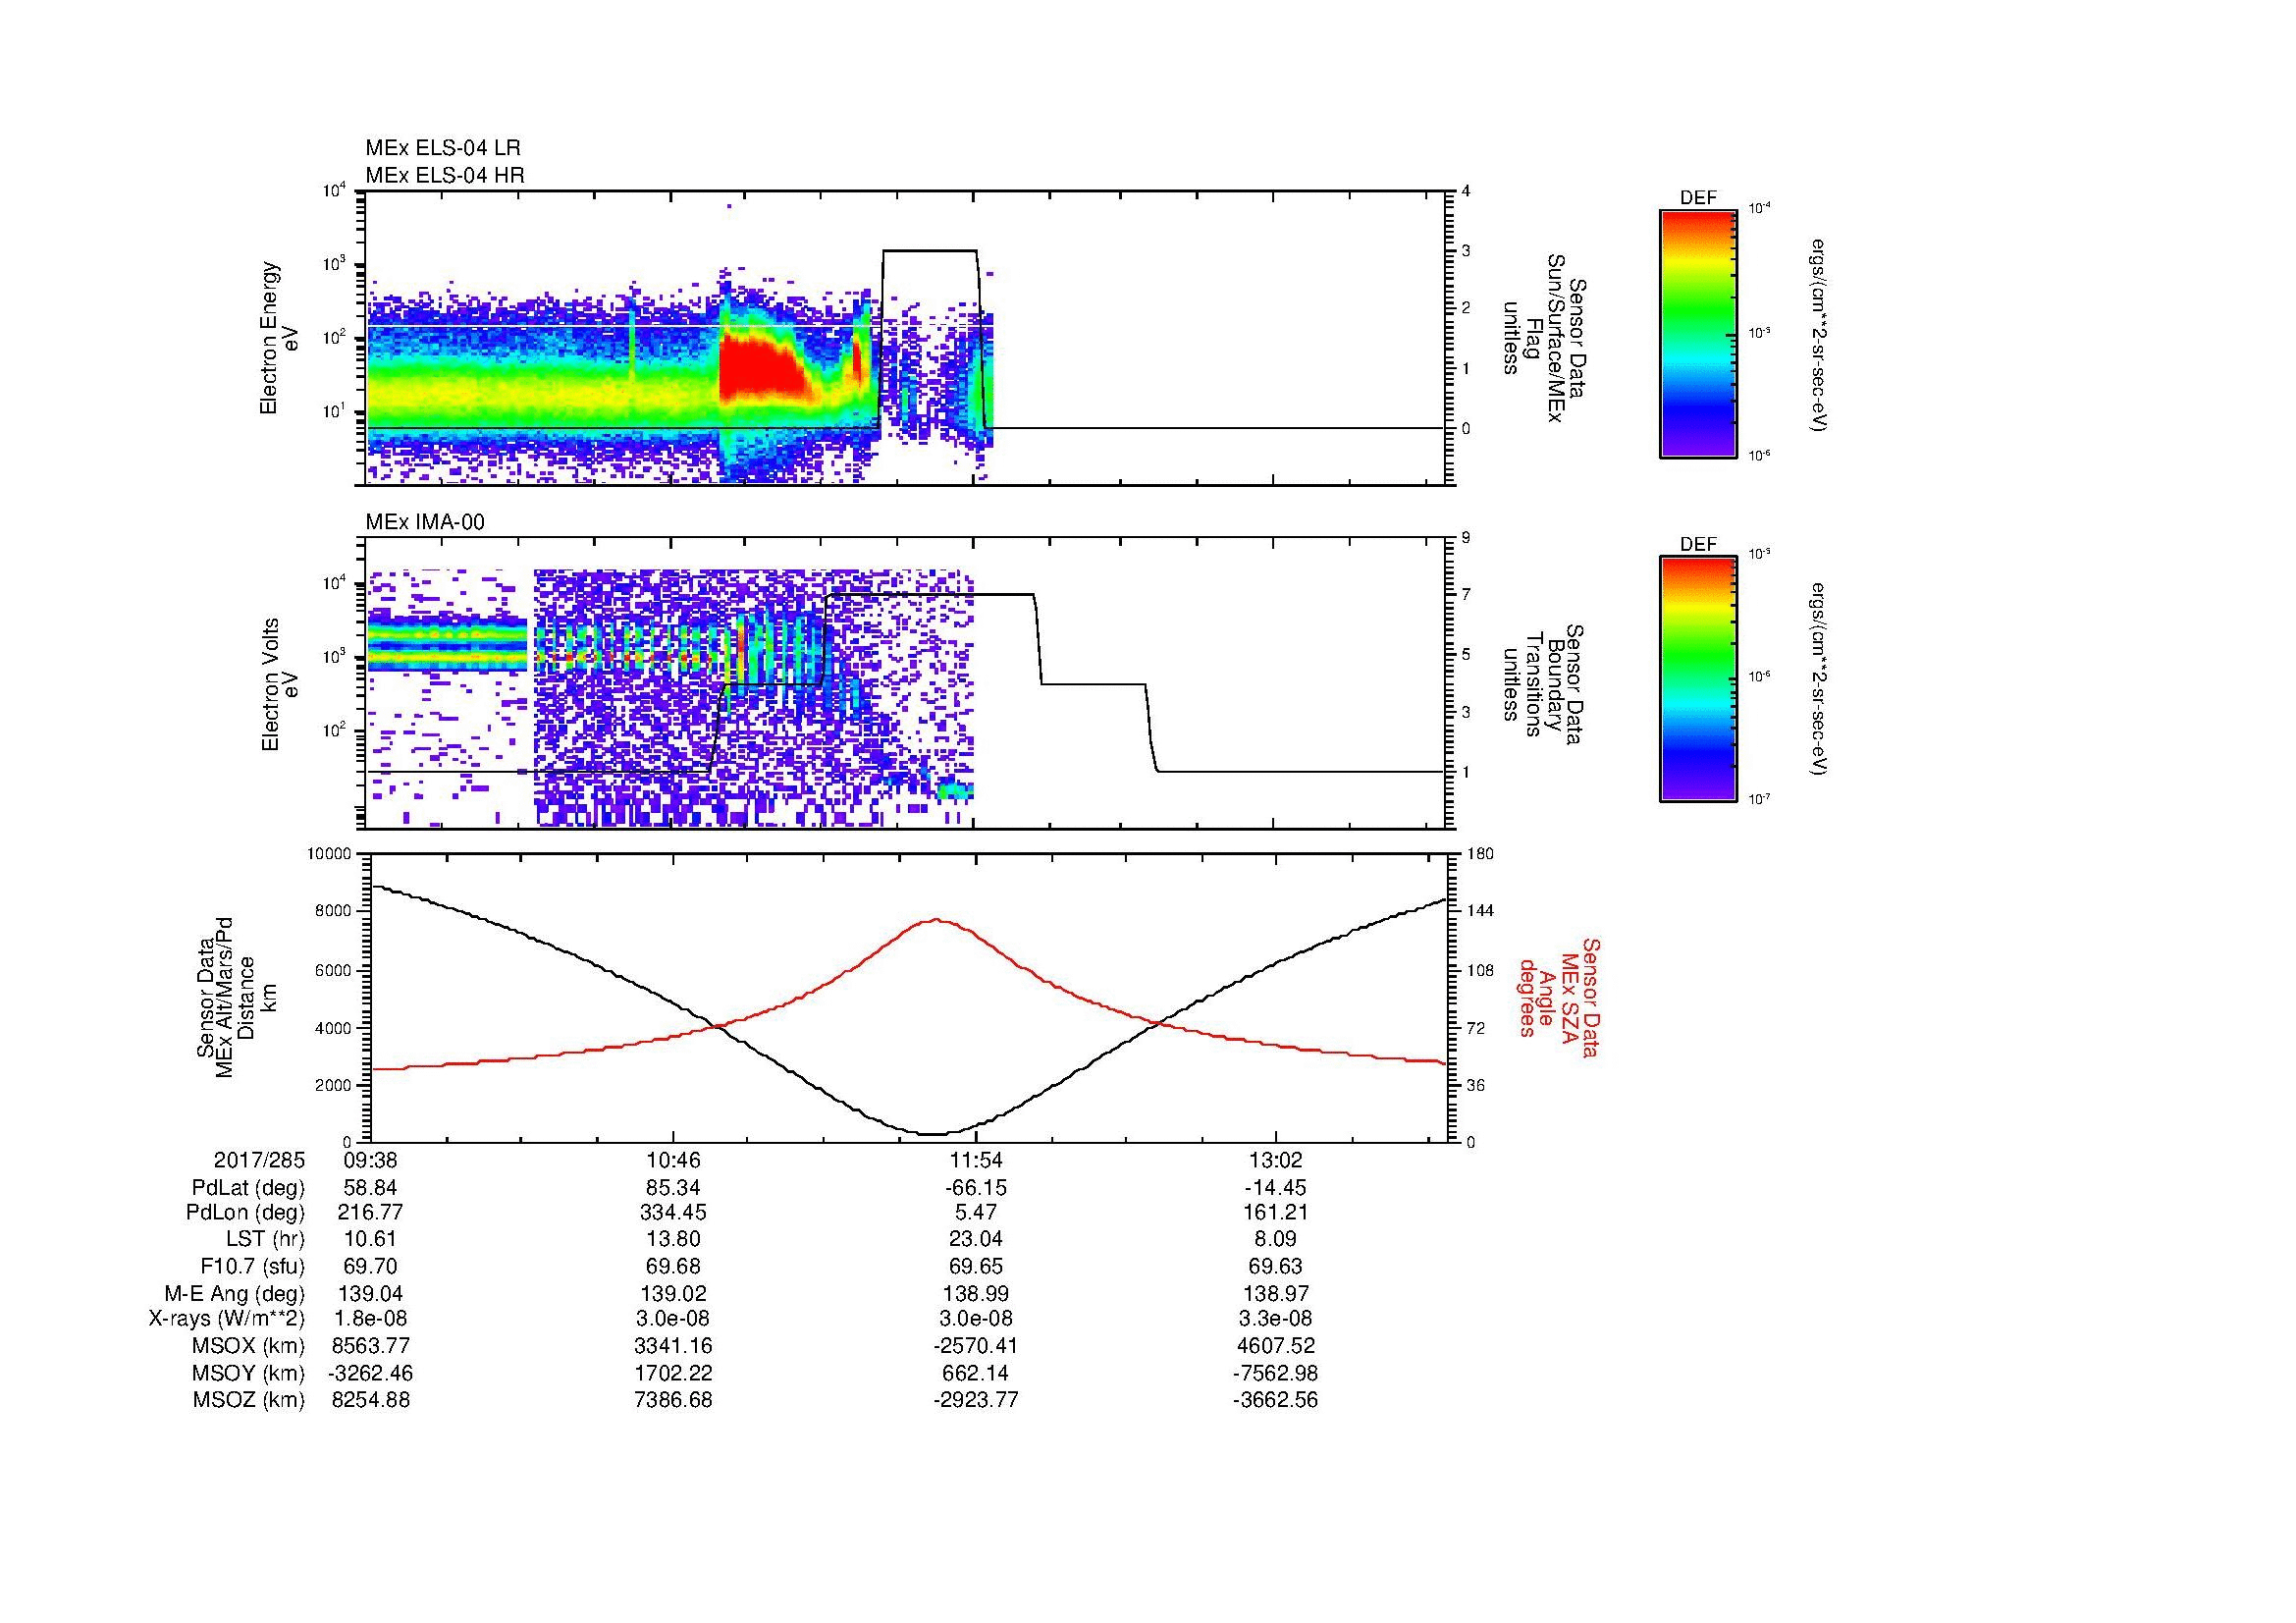Screen dimensions: 2296x1623
Task: Click the 'Electron Energy eV' axis label
Action: pos(280,338)
